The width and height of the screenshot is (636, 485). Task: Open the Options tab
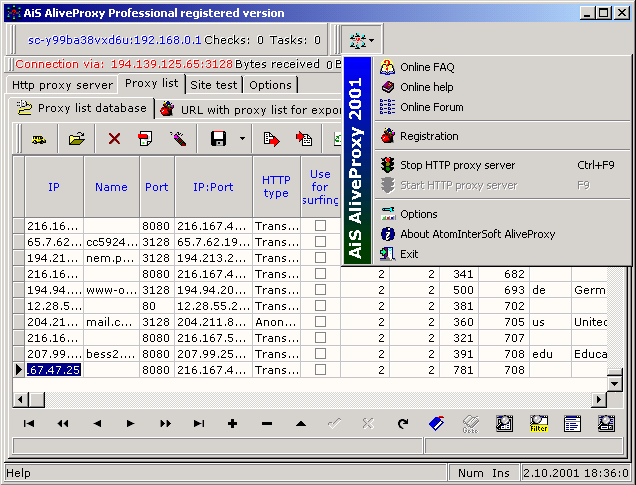(270, 85)
